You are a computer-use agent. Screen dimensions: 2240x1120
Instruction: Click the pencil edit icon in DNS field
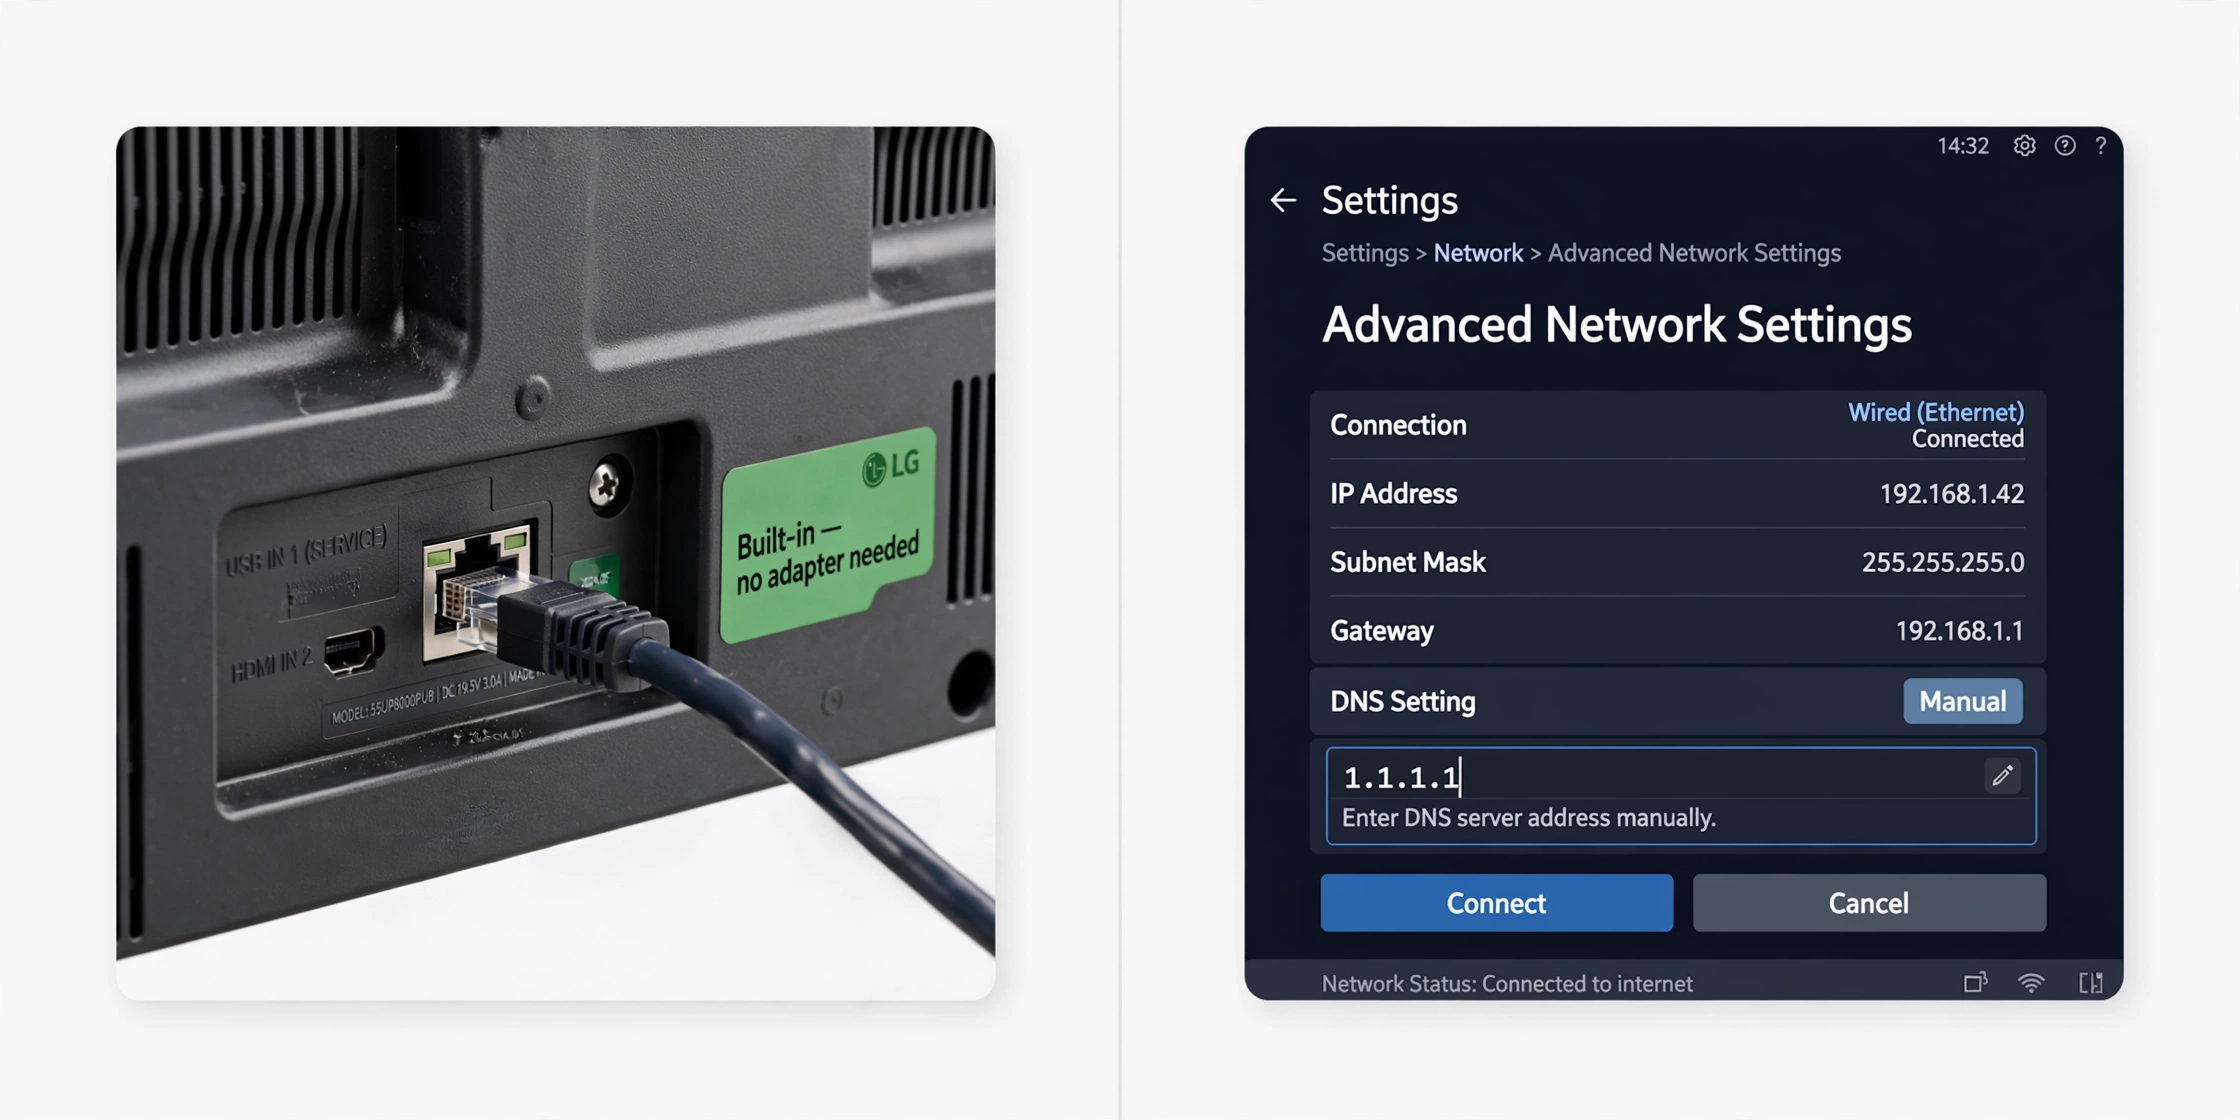2002,776
